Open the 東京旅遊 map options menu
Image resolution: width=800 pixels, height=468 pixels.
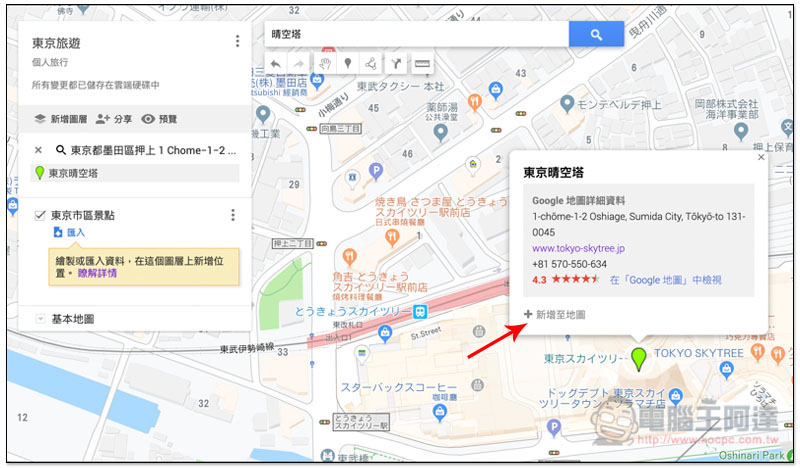click(237, 41)
